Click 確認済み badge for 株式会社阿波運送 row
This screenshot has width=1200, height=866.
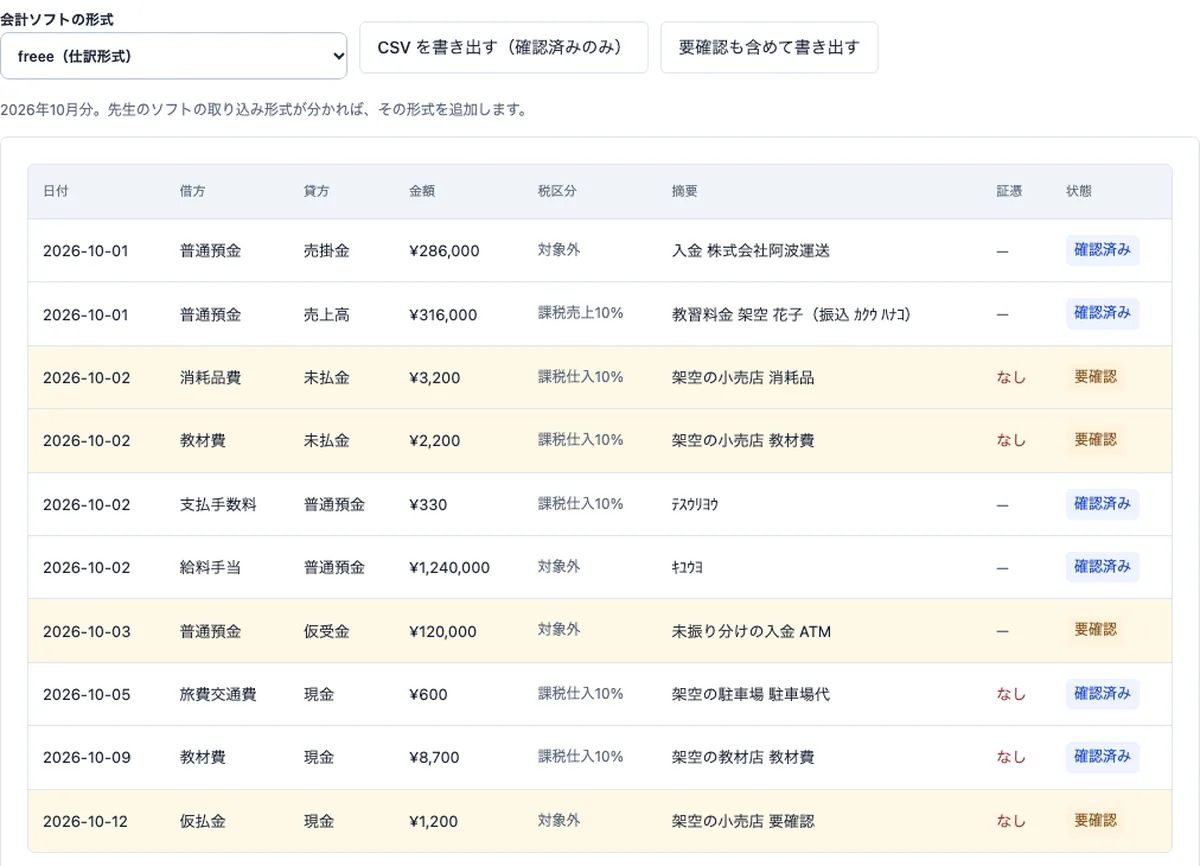(x=1103, y=250)
